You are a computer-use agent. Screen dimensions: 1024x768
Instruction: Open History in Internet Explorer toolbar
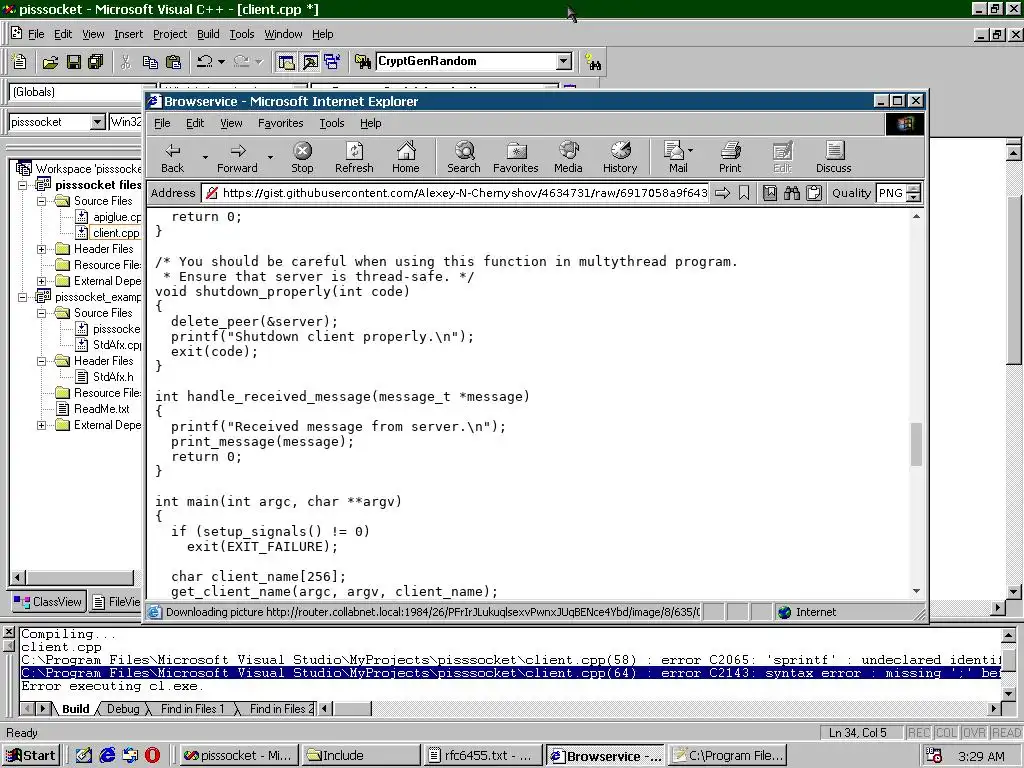pyautogui.click(x=620, y=158)
